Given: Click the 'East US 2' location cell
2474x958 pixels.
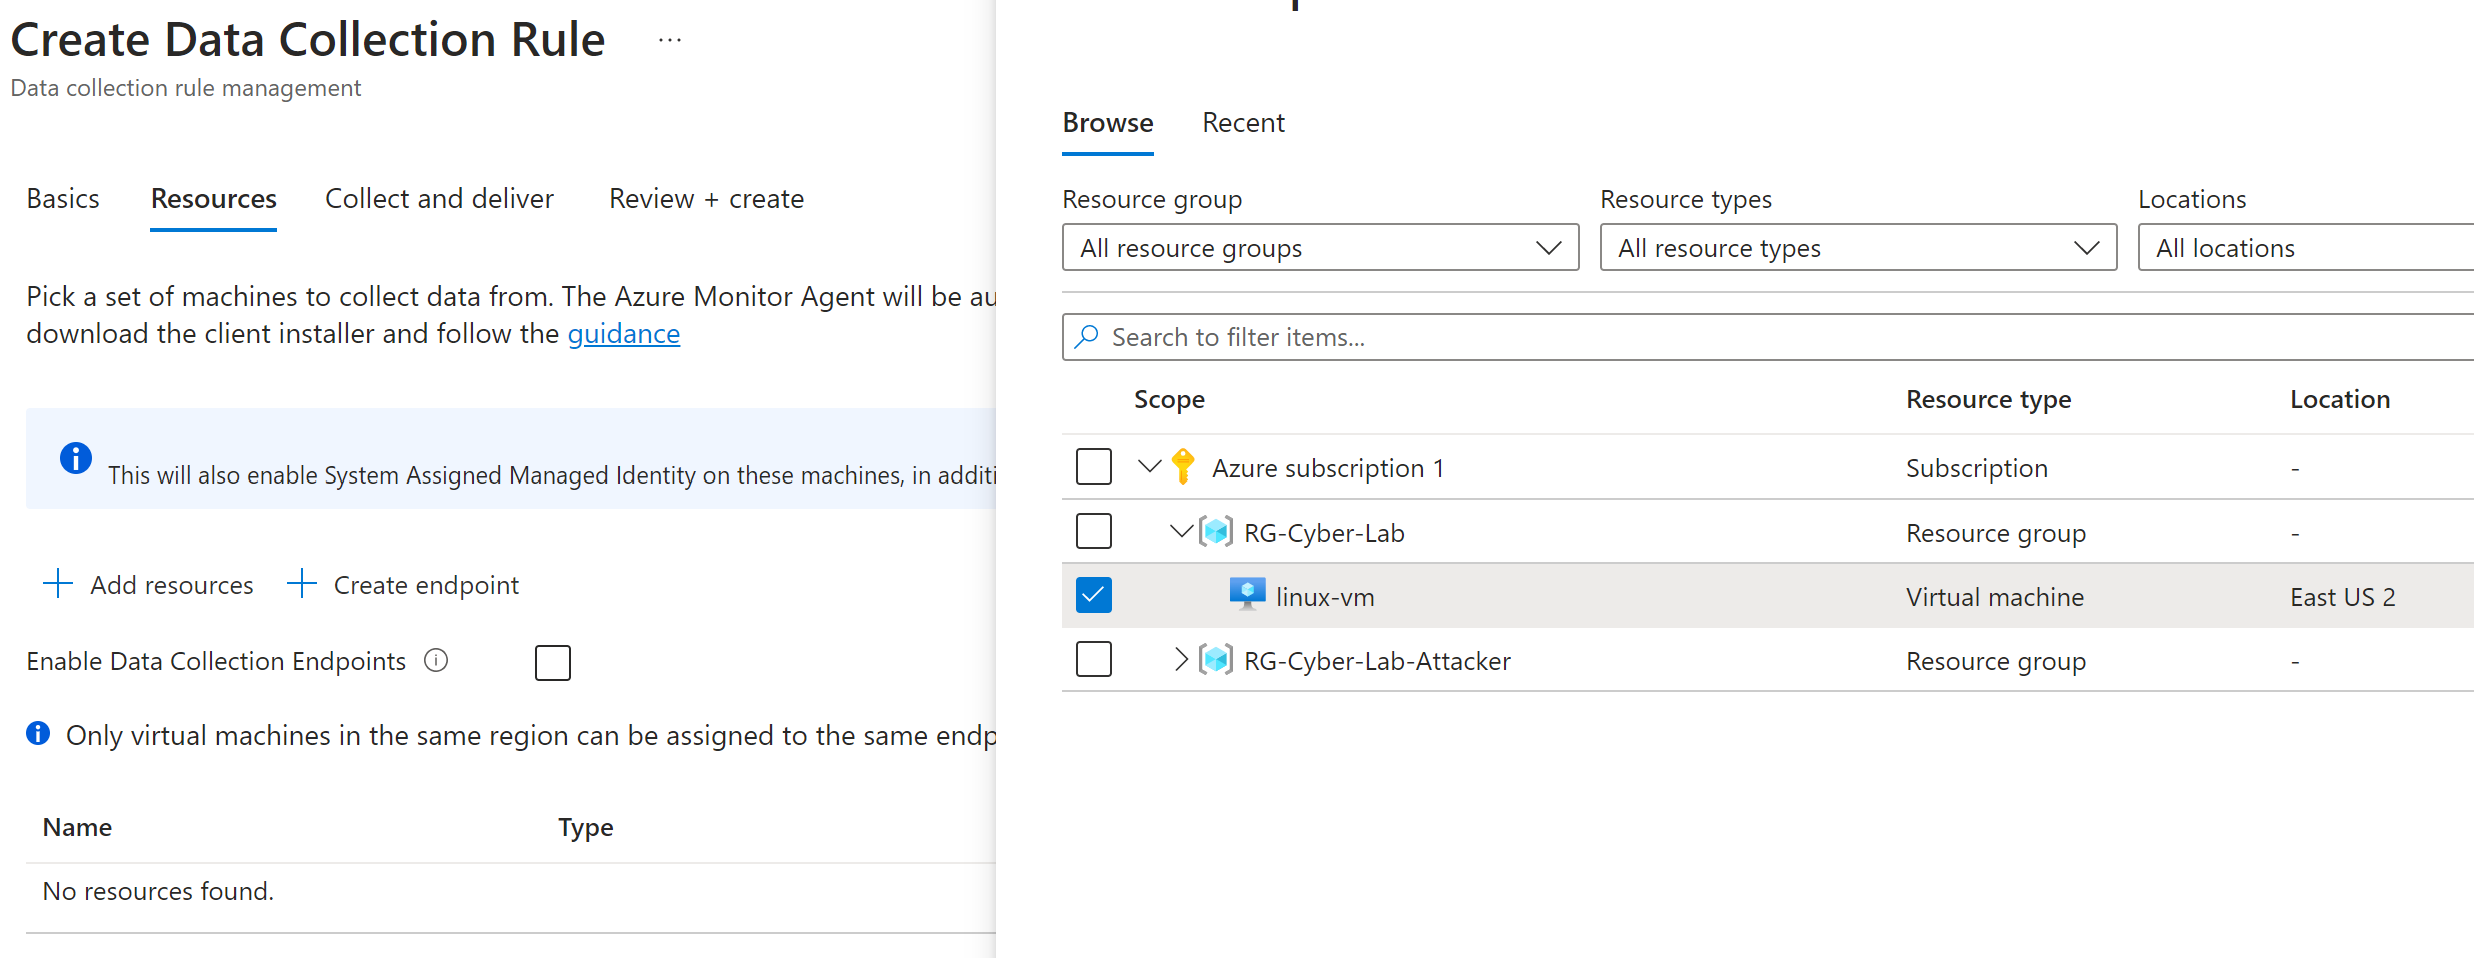Looking at the screenshot, I should coord(2343,597).
